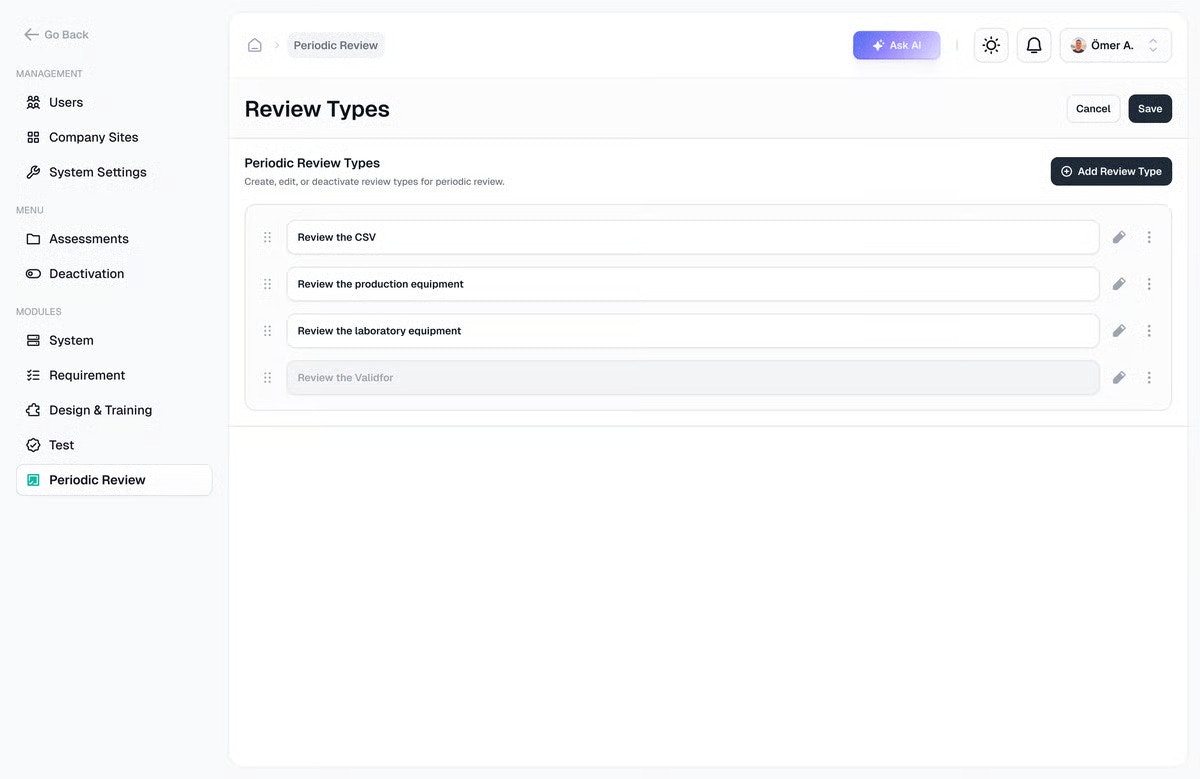Open options menu for Review the Validfor
The height and width of the screenshot is (779, 1200).
click(1149, 377)
